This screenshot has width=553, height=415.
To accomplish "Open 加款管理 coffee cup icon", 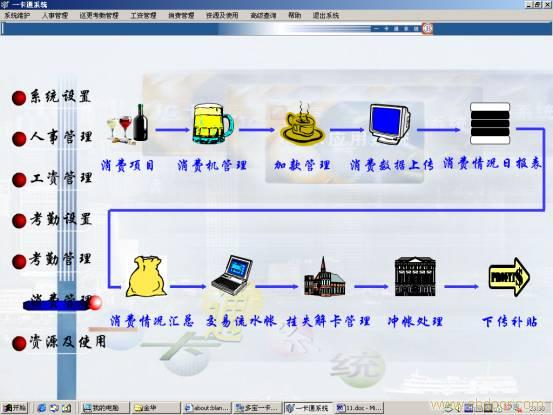I will 302,124.
